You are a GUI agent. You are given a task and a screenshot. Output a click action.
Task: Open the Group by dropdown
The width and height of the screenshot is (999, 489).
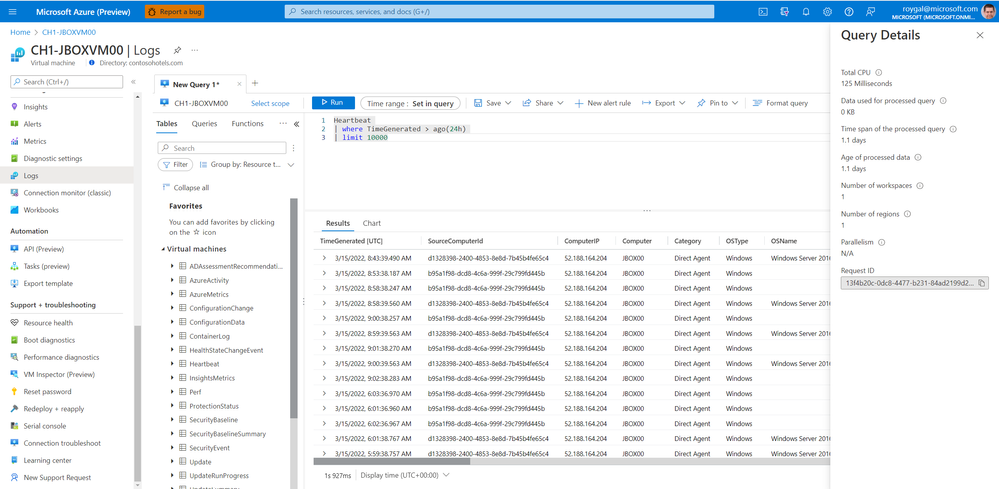[247, 165]
